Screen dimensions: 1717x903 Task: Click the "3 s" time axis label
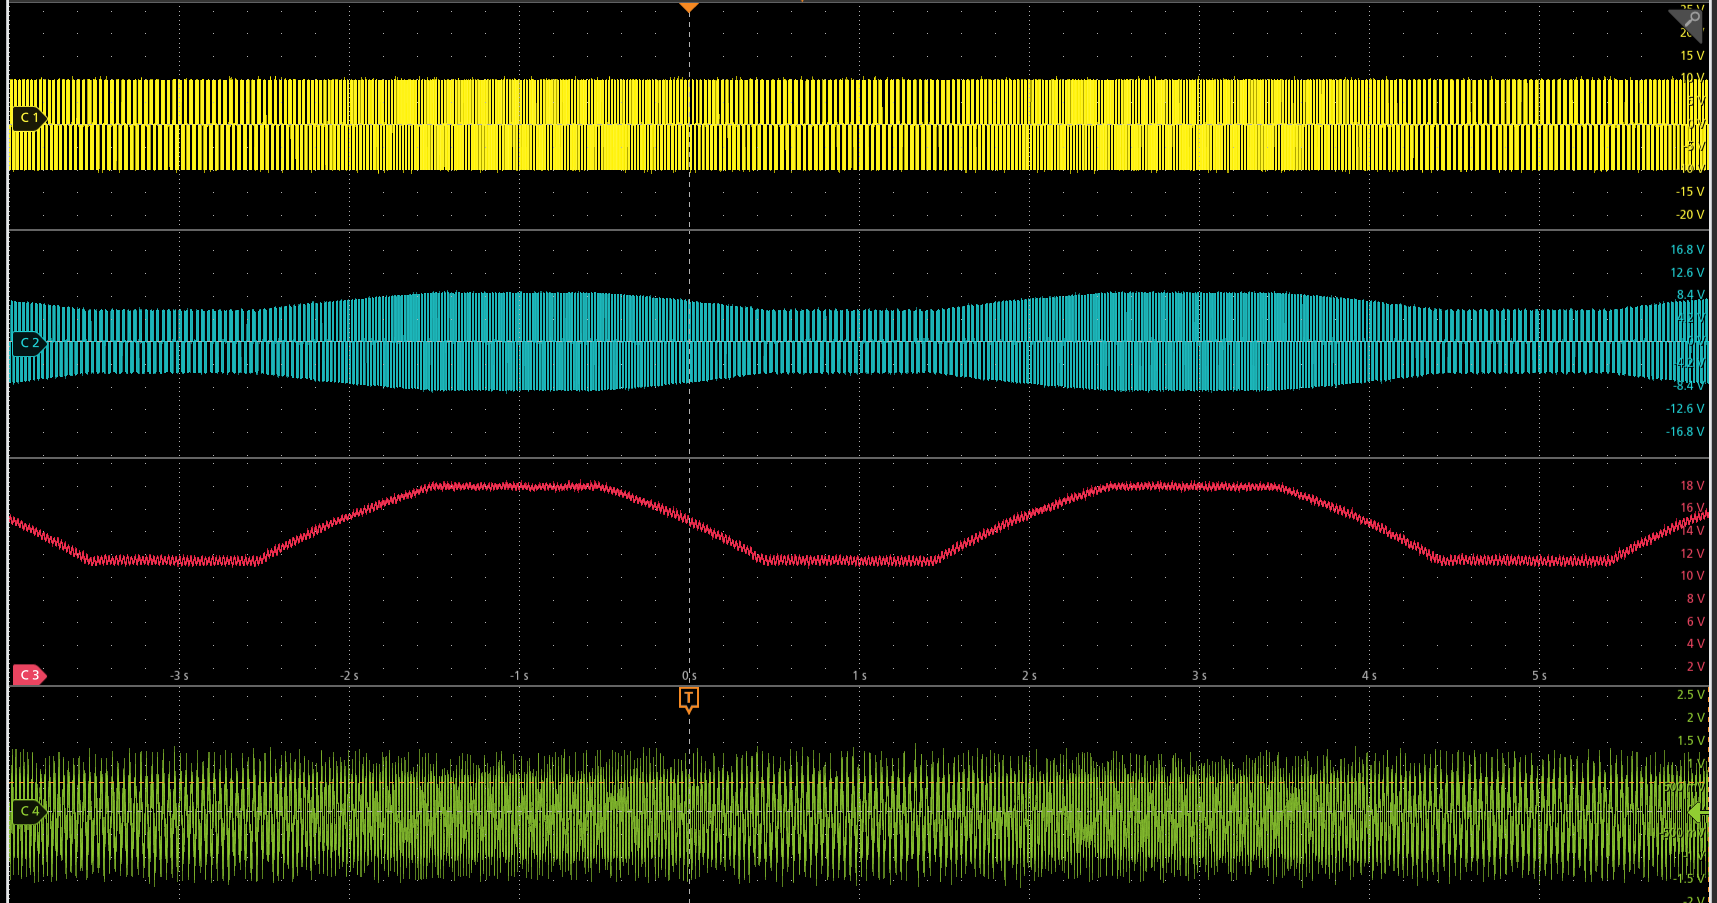1200,676
